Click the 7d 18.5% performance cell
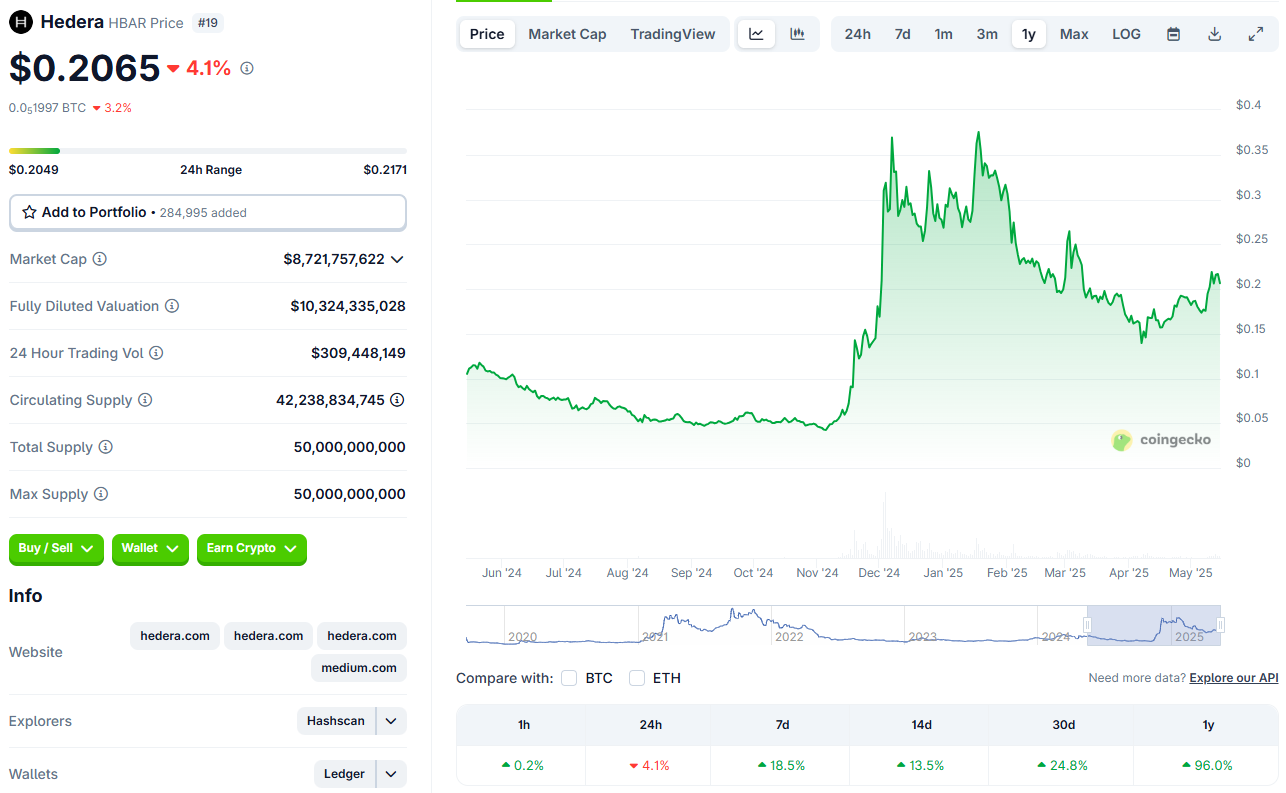This screenshot has width=1286, height=793. pyautogui.click(x=782, y=765)
